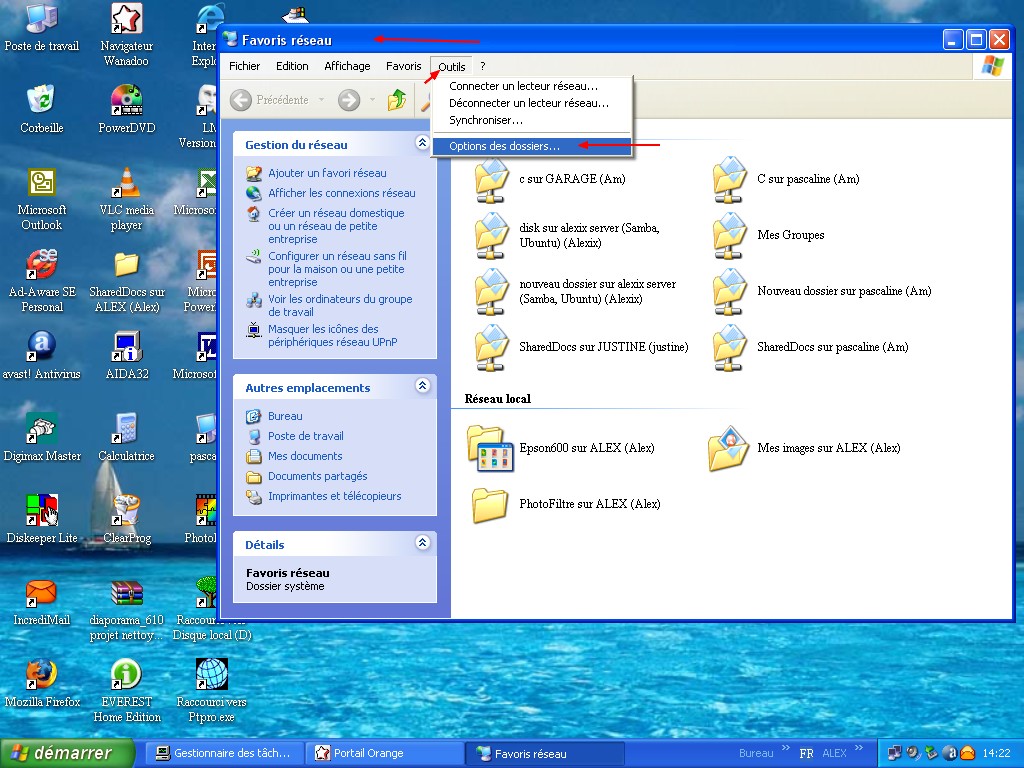Image resolution: width=1024 pixels, height=768 pixels.
Task: Open the 'Mes Groupes' network icon
Action: pyautogui.click(x=730, y=236)
